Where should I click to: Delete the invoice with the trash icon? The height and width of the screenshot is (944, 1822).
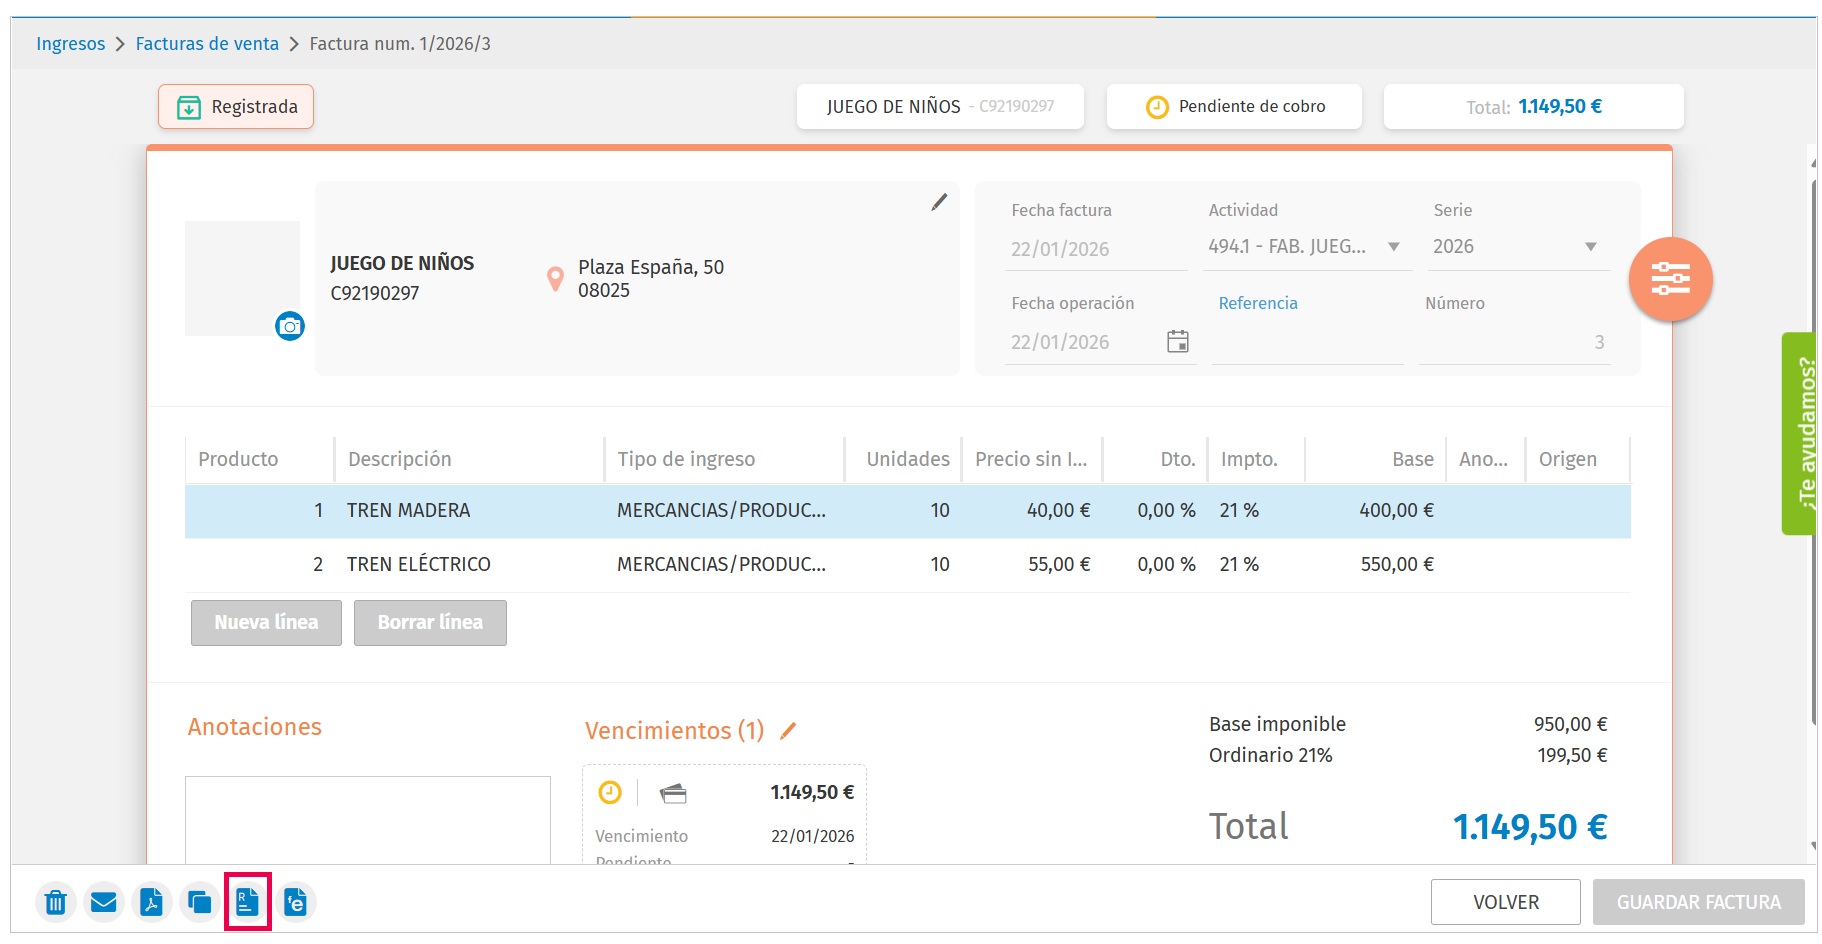[56, 902]
